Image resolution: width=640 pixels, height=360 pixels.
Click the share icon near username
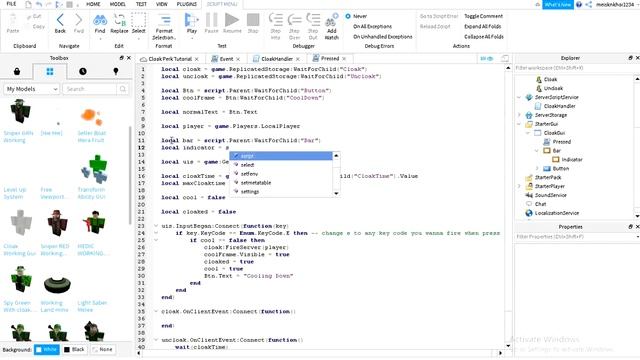(589, 4)
